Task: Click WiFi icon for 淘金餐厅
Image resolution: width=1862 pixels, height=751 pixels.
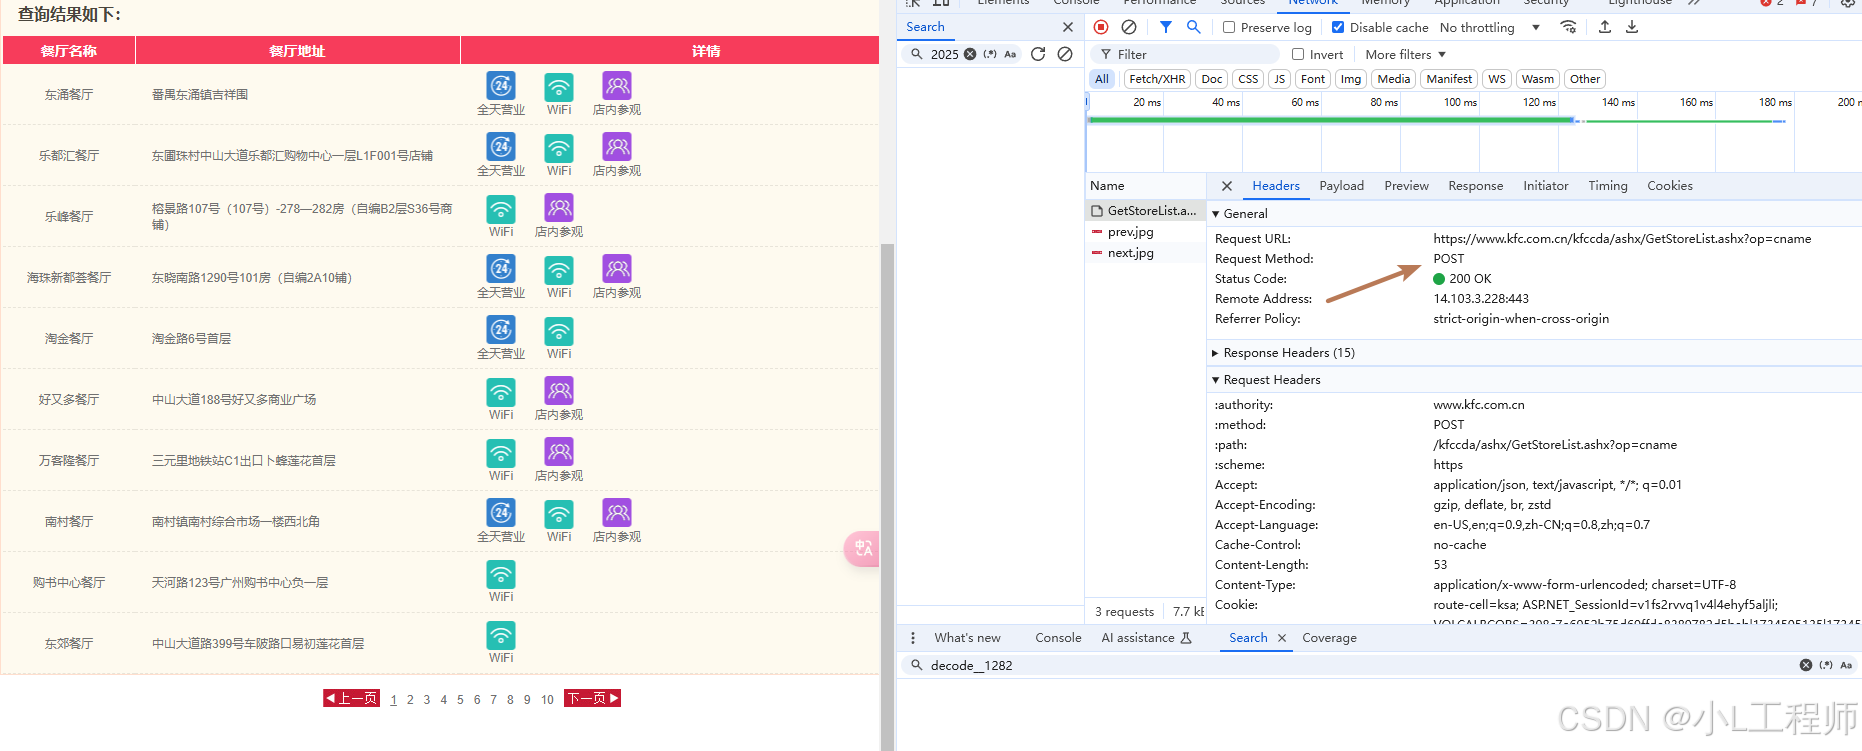Action: coord(559,331)
